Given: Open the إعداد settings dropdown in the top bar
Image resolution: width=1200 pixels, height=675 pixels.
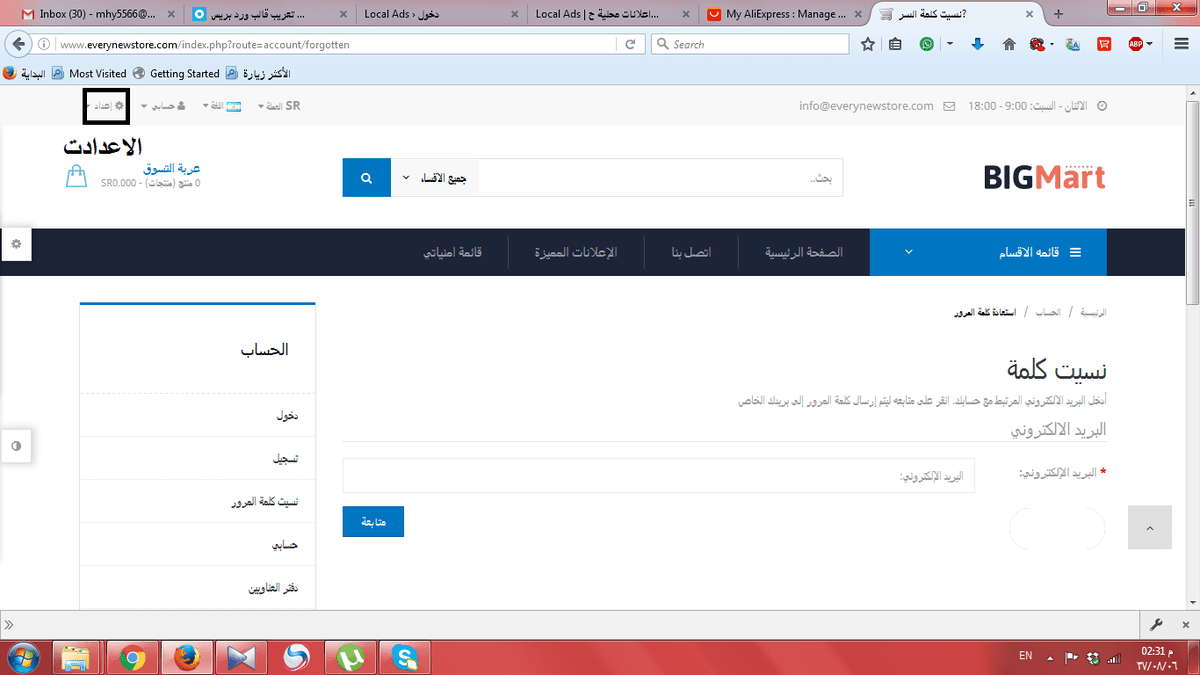Looking at the screenshot, I should point(105,105).
